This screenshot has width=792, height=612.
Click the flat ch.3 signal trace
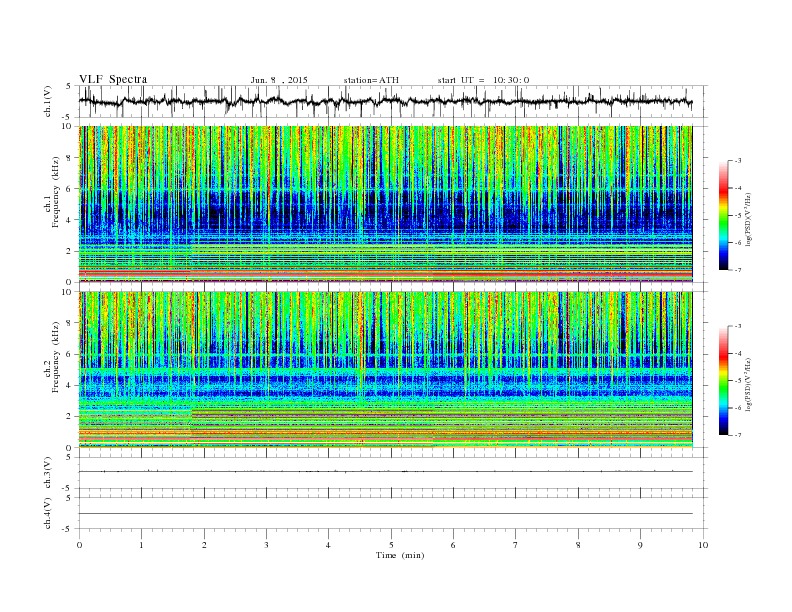pos(385,472)
